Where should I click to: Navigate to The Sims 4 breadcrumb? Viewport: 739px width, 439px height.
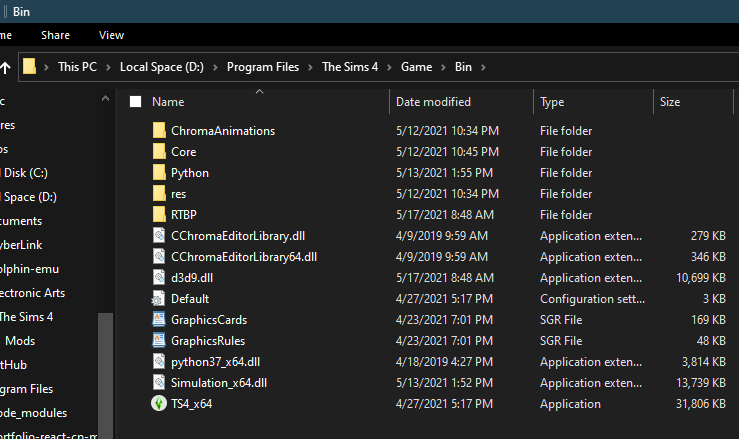tap(350, 67)
